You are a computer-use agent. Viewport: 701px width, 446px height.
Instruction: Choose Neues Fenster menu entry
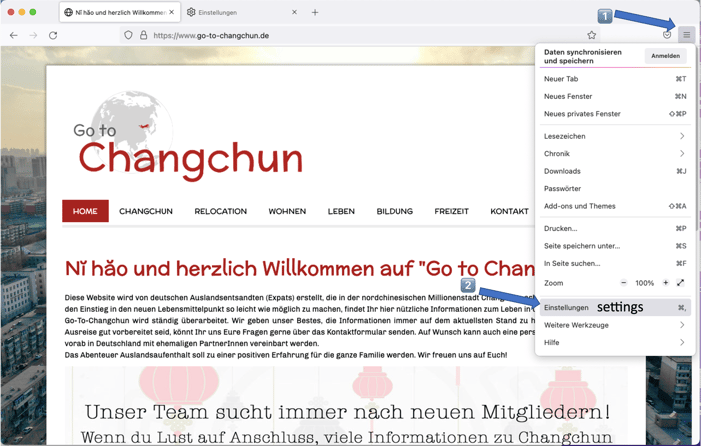[615, 96]
